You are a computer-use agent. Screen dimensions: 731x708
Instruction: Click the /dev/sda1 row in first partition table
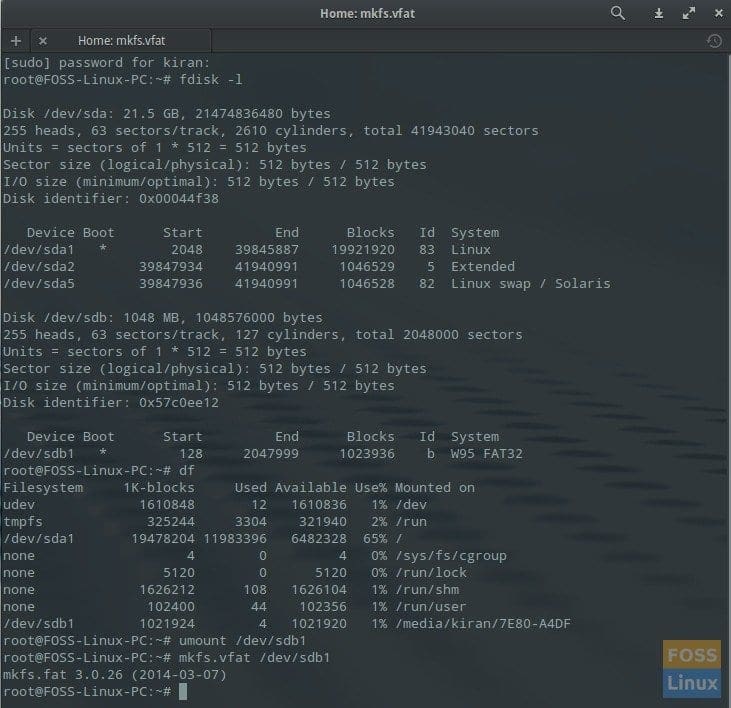point(247,250)
